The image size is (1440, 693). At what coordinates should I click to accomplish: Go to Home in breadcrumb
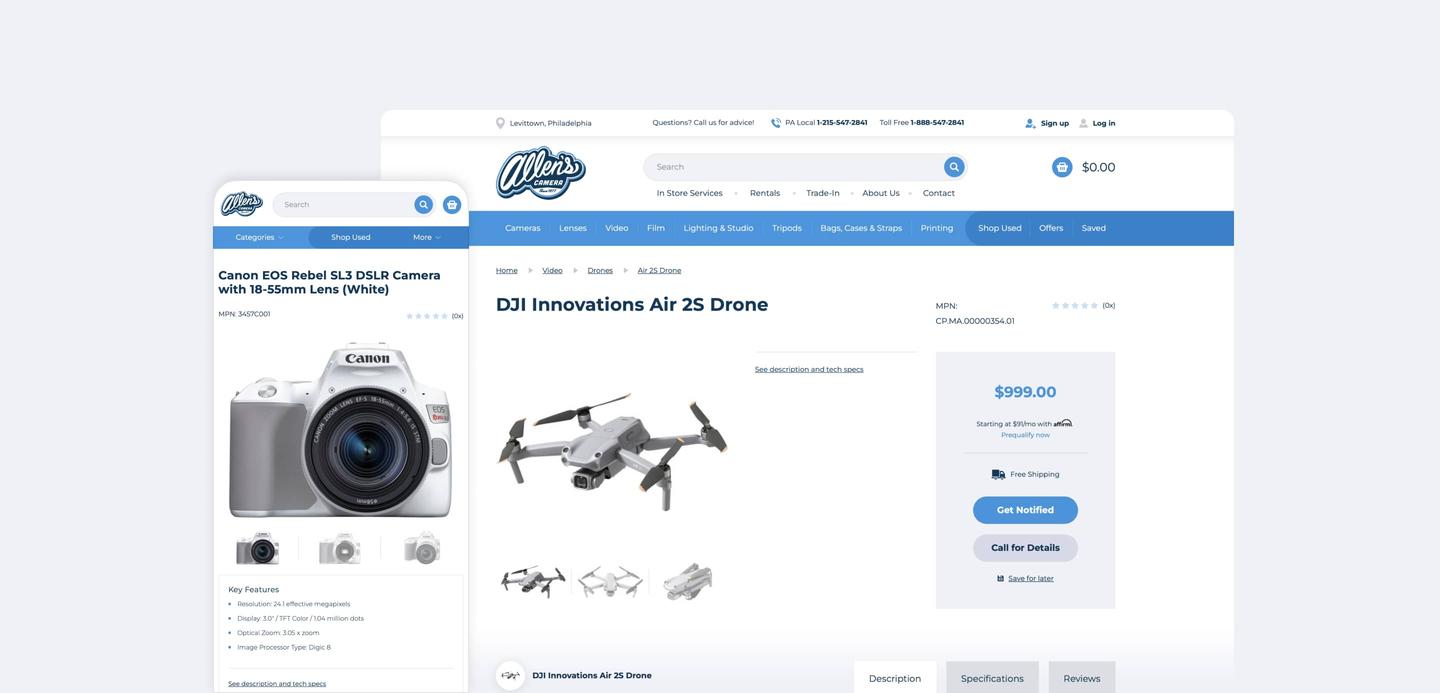pyautogui.click(x=507, y=270)
